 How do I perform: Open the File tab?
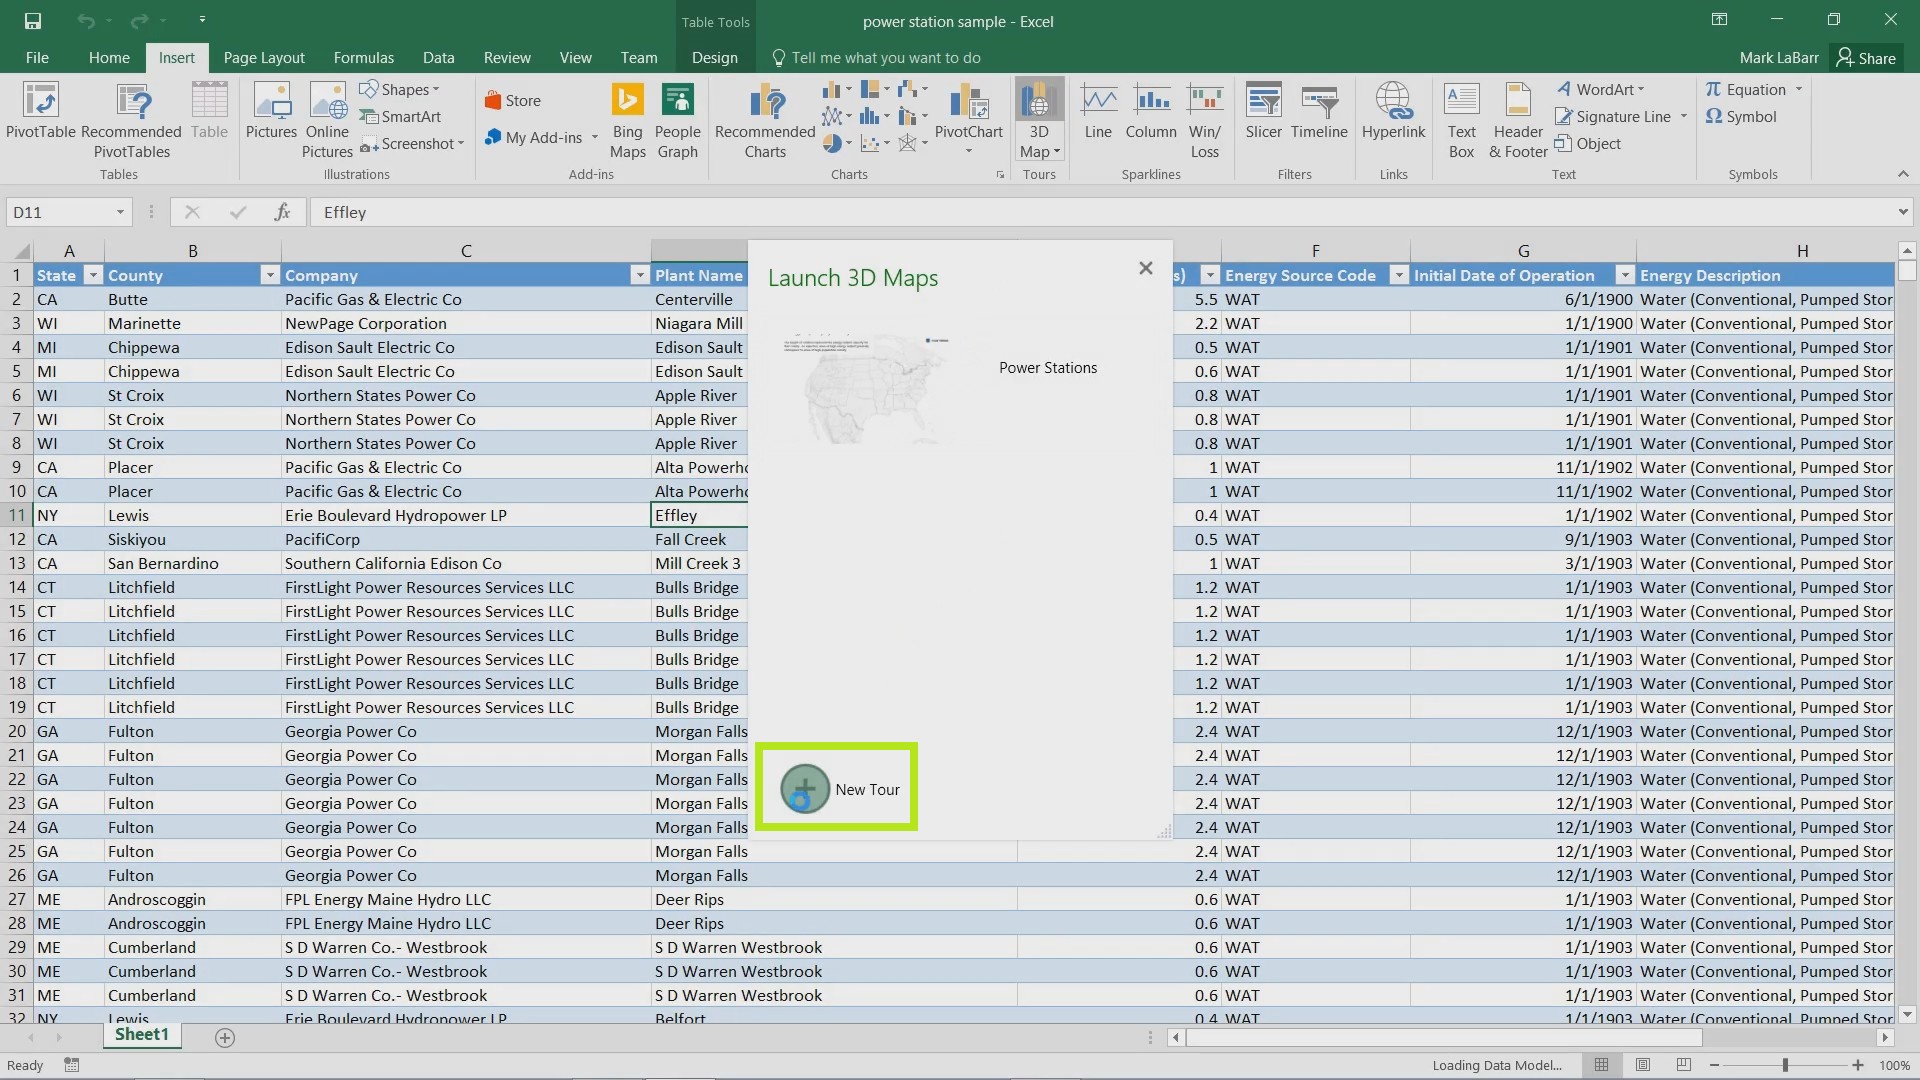37,58
